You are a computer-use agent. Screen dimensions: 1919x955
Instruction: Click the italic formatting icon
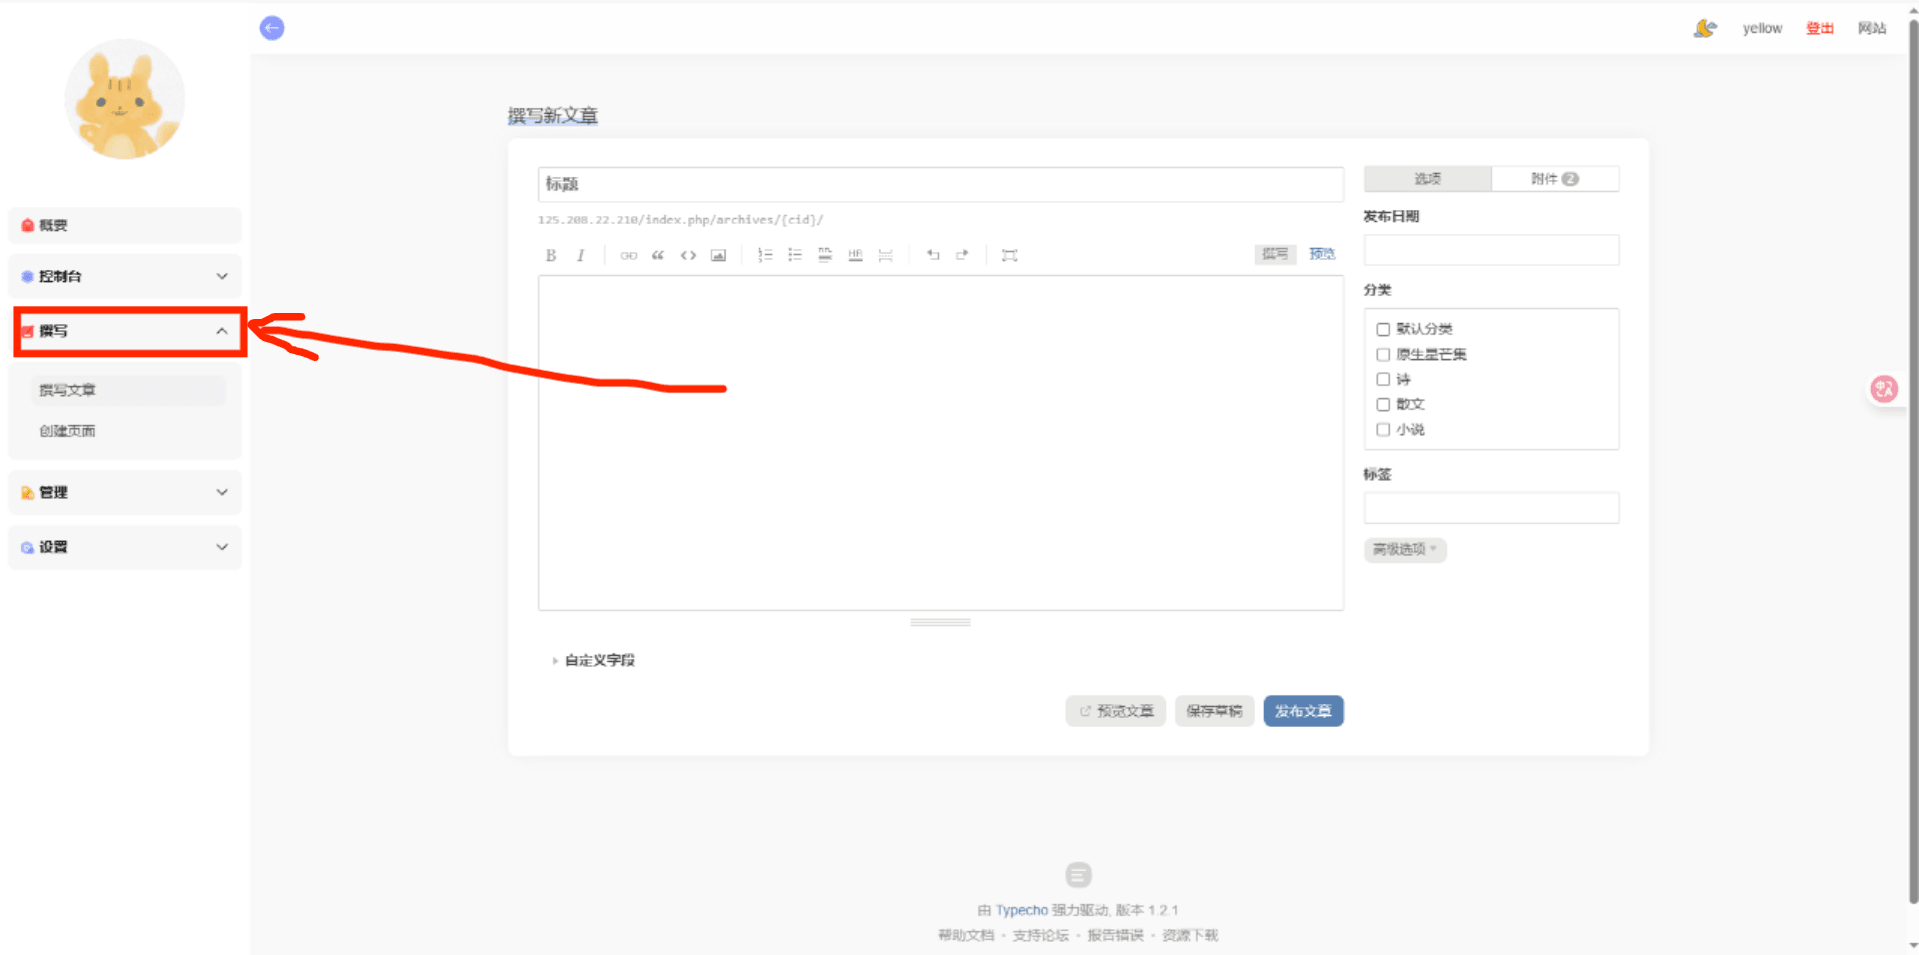[580, 255]
